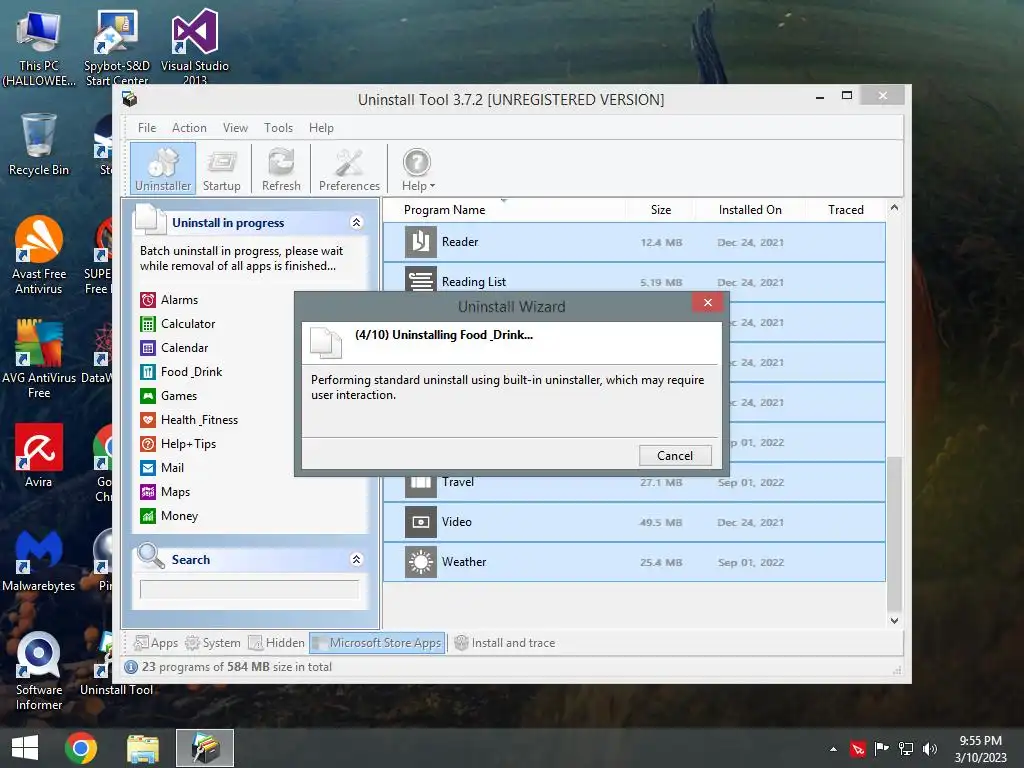Select the Weather program icon
This screenshot has height=768, width=1024.
421,562
